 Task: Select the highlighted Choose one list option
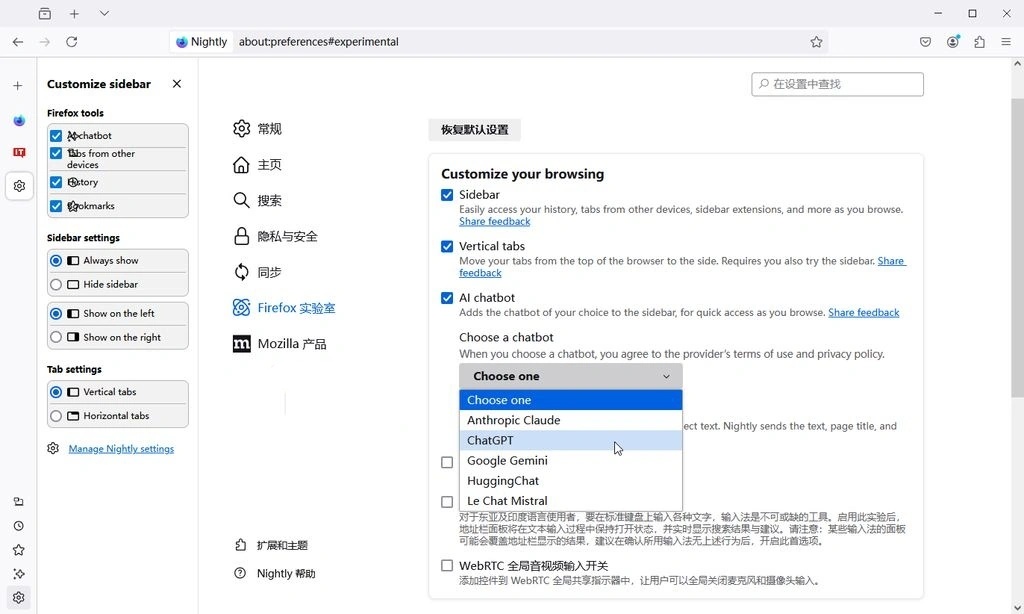click(x=571, y=400)
